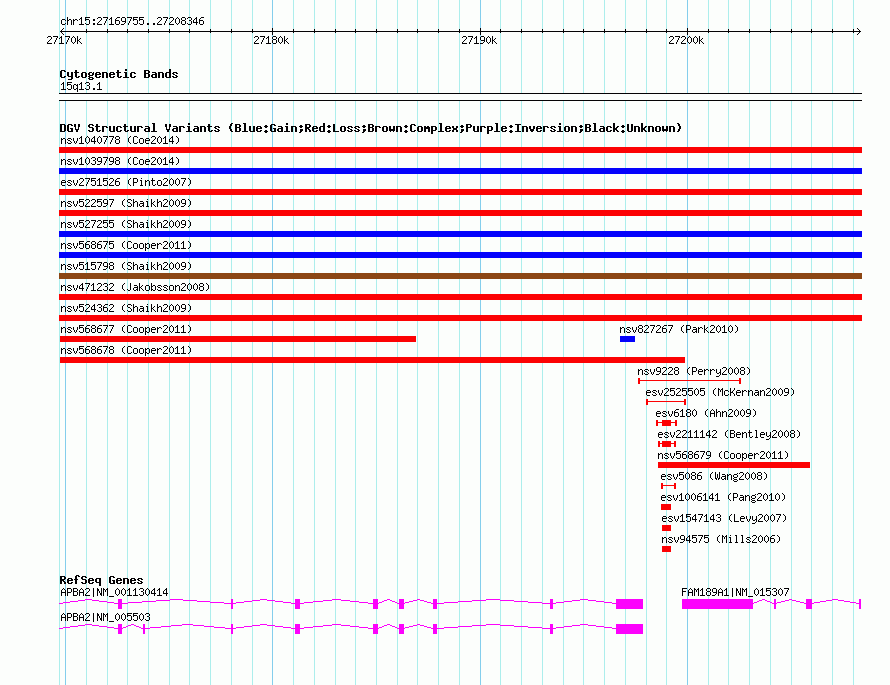Click nsv568679 (Cooper2011) label
Viewport: 890px width, 685px height.
point(723,455)
